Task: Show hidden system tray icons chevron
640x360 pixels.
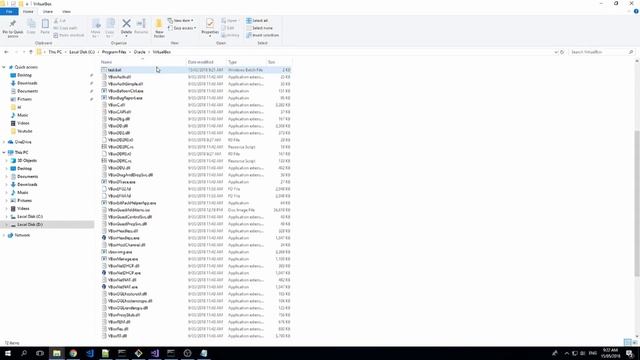Action: pos(567,353)
